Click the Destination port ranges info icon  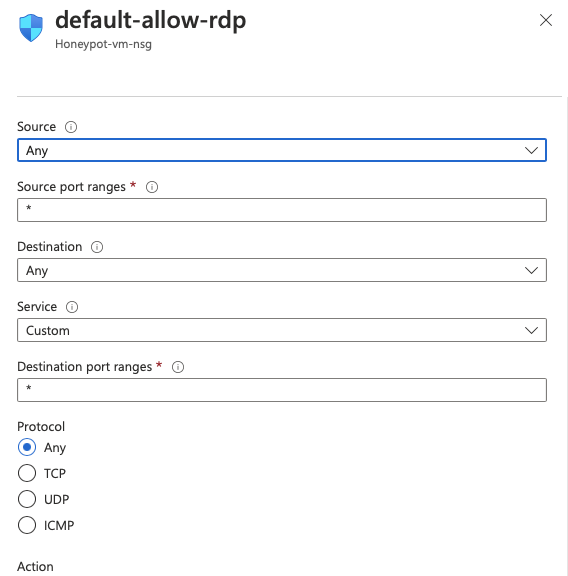click(178, 367)
